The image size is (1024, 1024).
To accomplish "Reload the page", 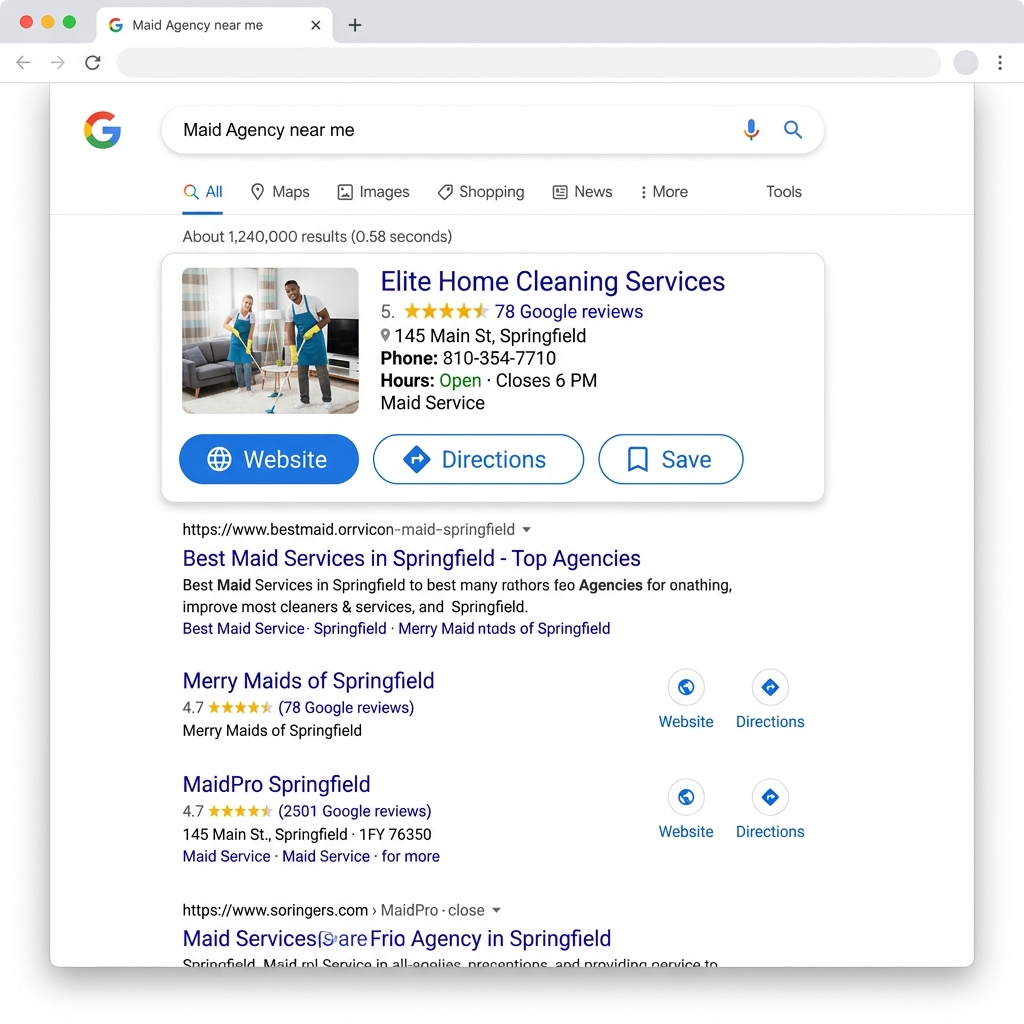I will click(93, 63).
